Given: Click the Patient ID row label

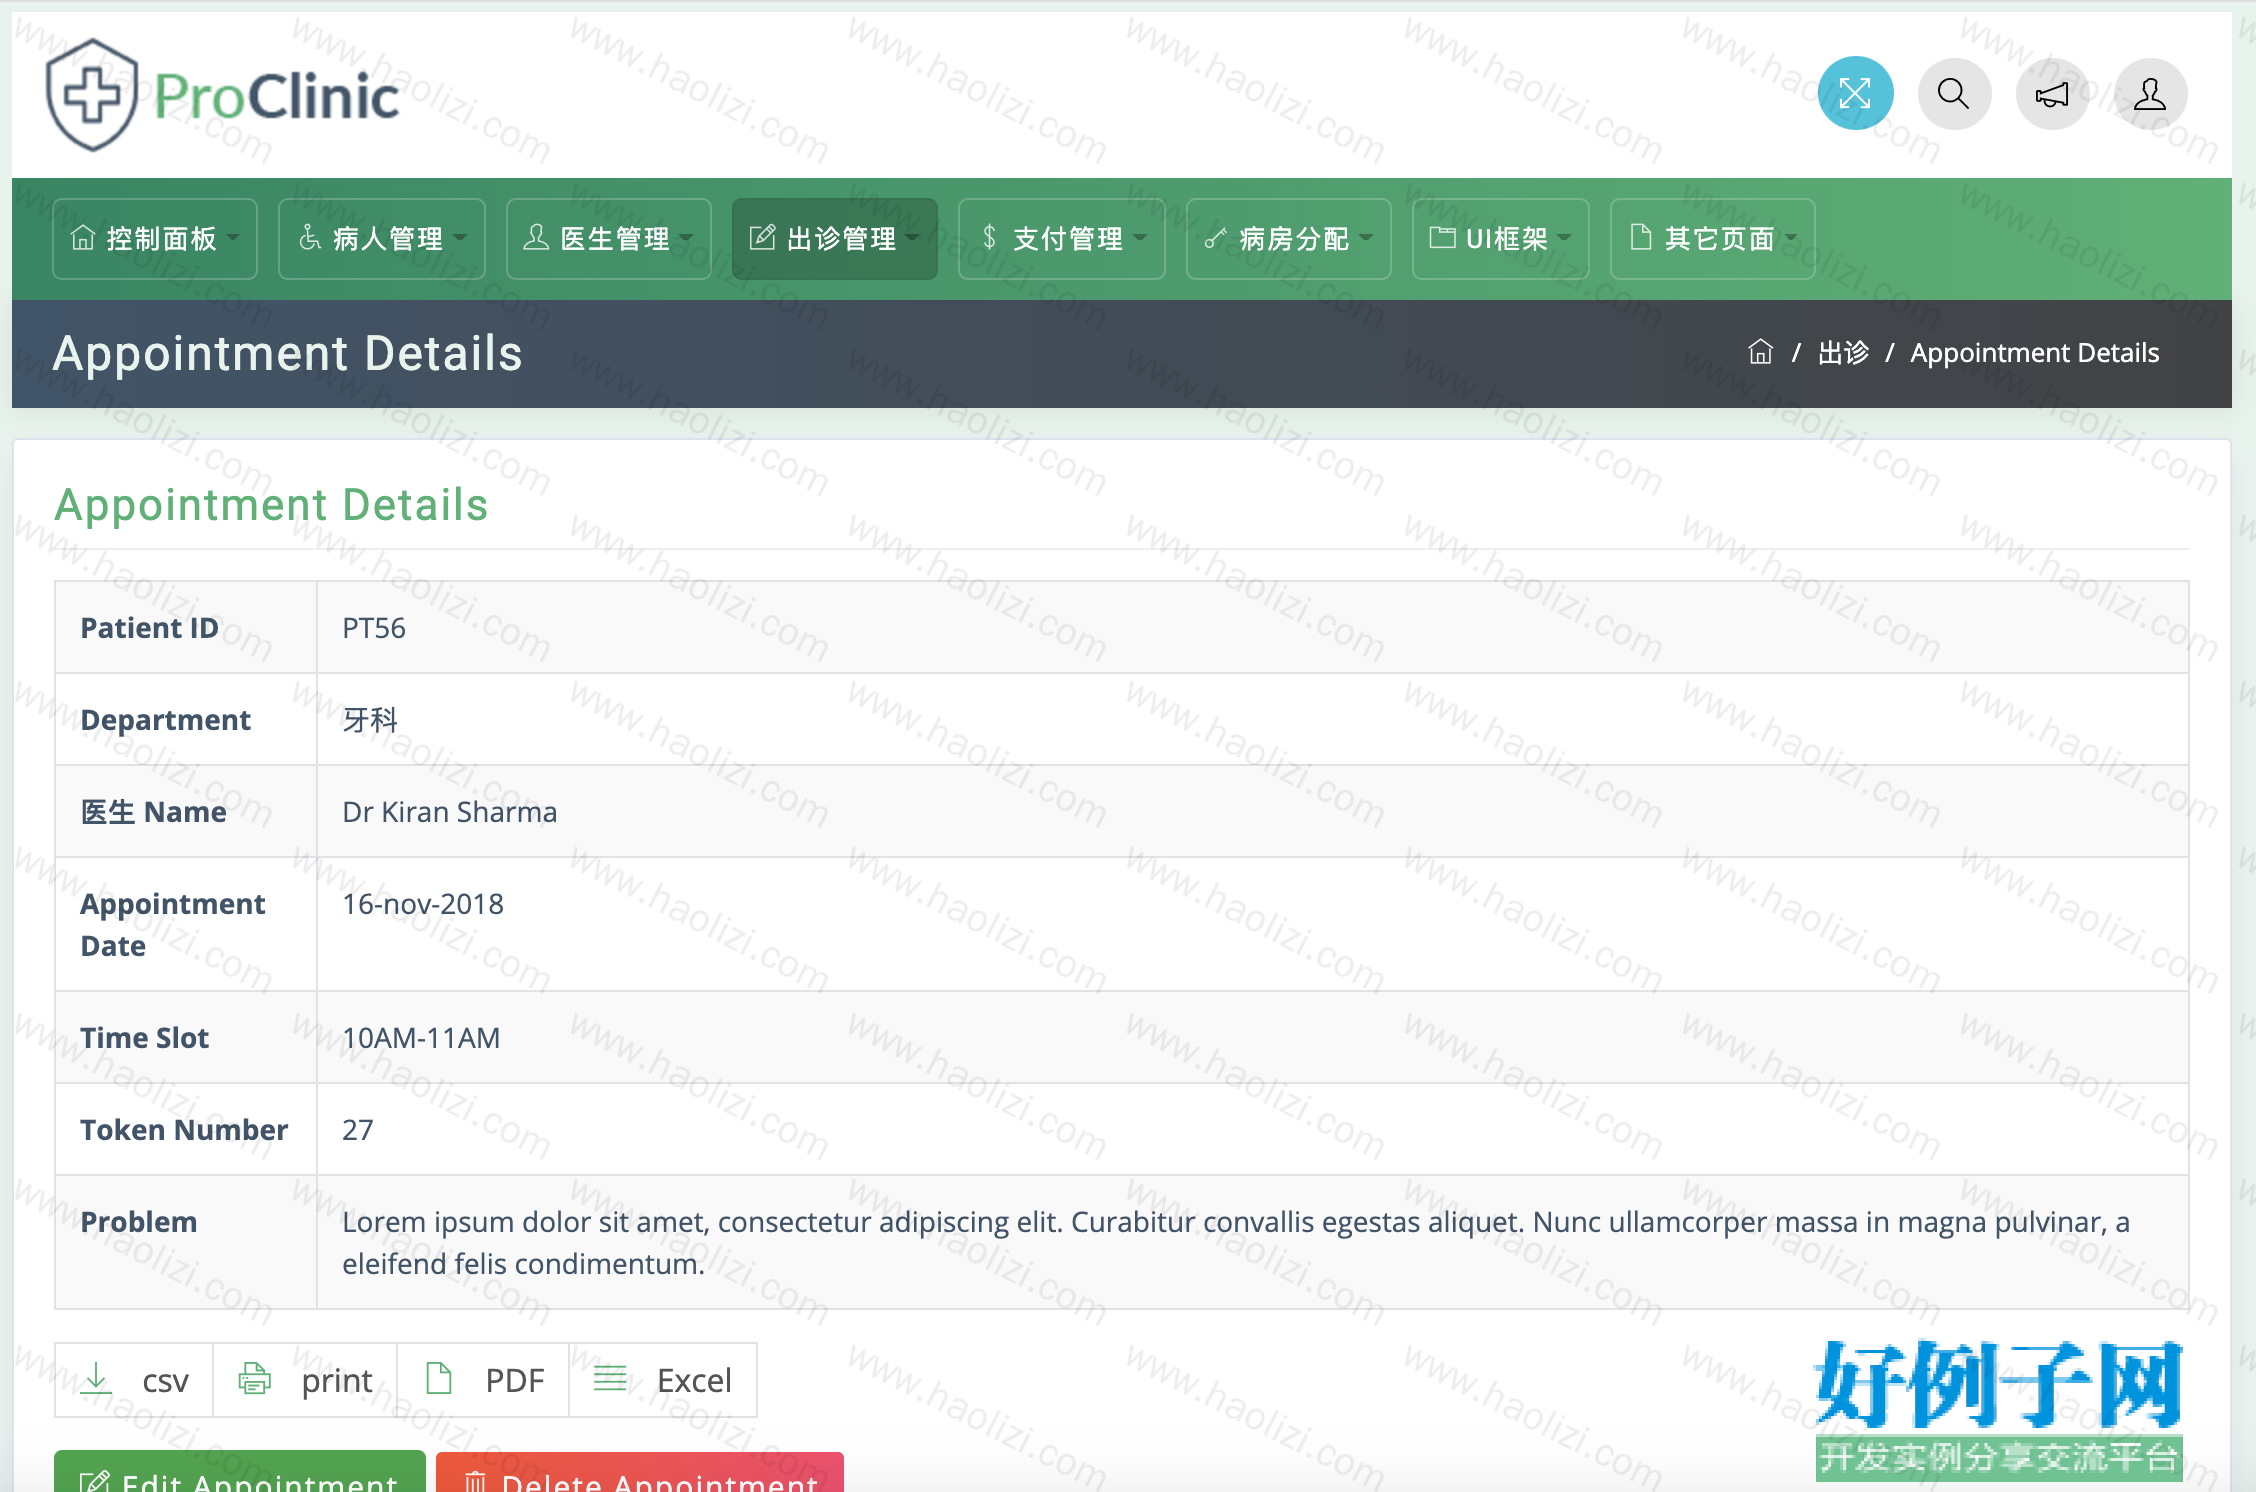Looking at the screenshot, I should pyautogui.click(x=149, y=628).
